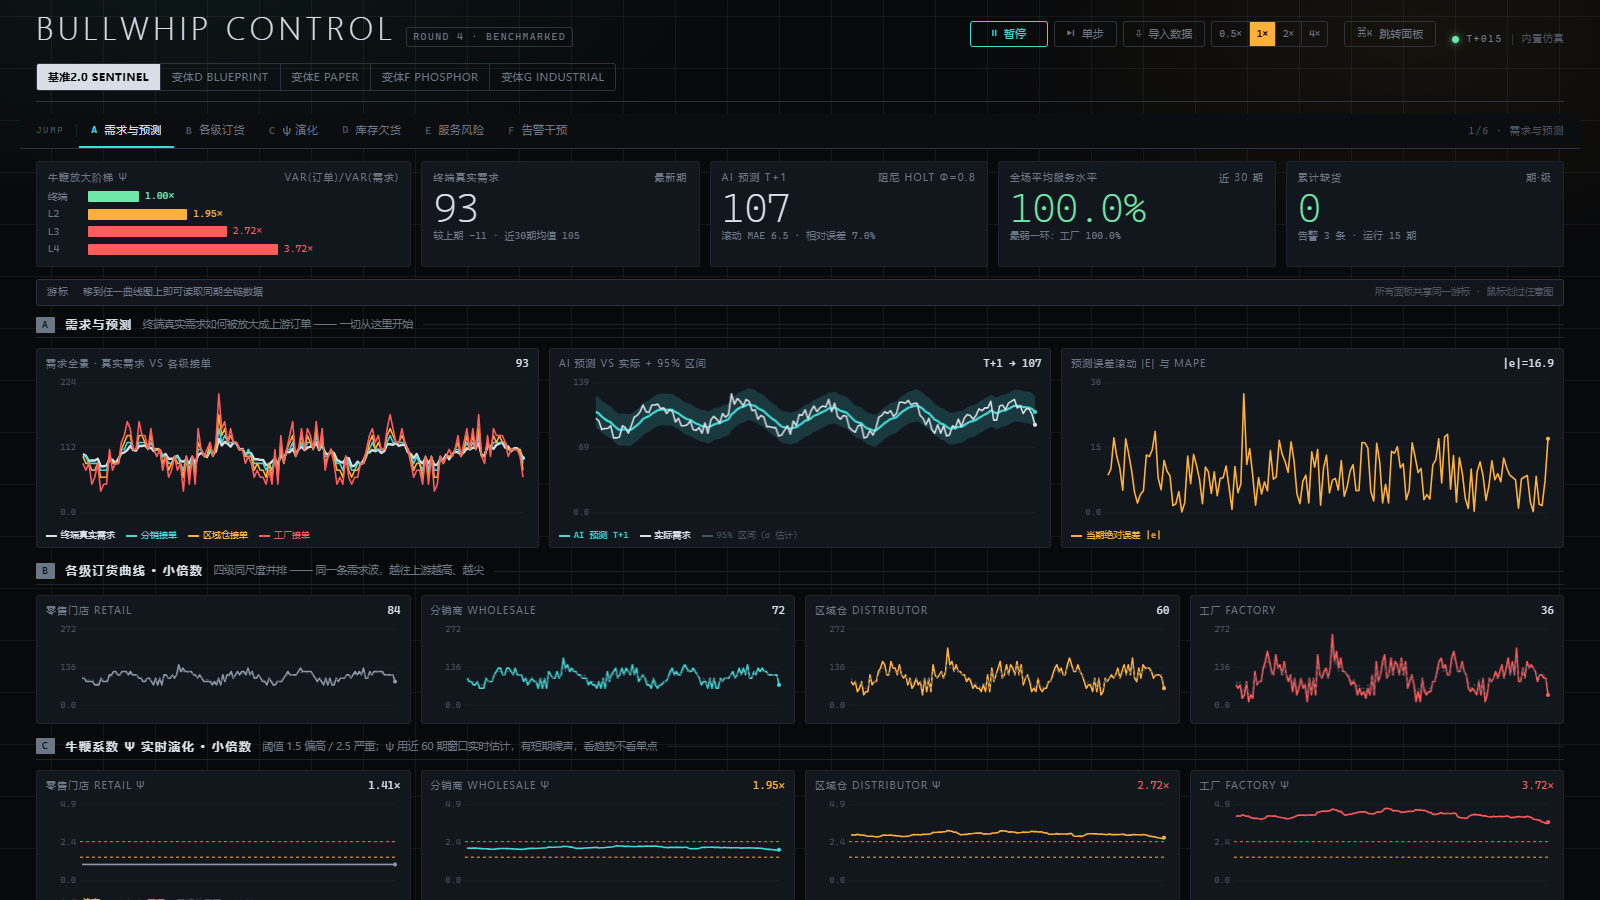
Task: Toggle 分销接单 legend series
Action: click(152, 535)
